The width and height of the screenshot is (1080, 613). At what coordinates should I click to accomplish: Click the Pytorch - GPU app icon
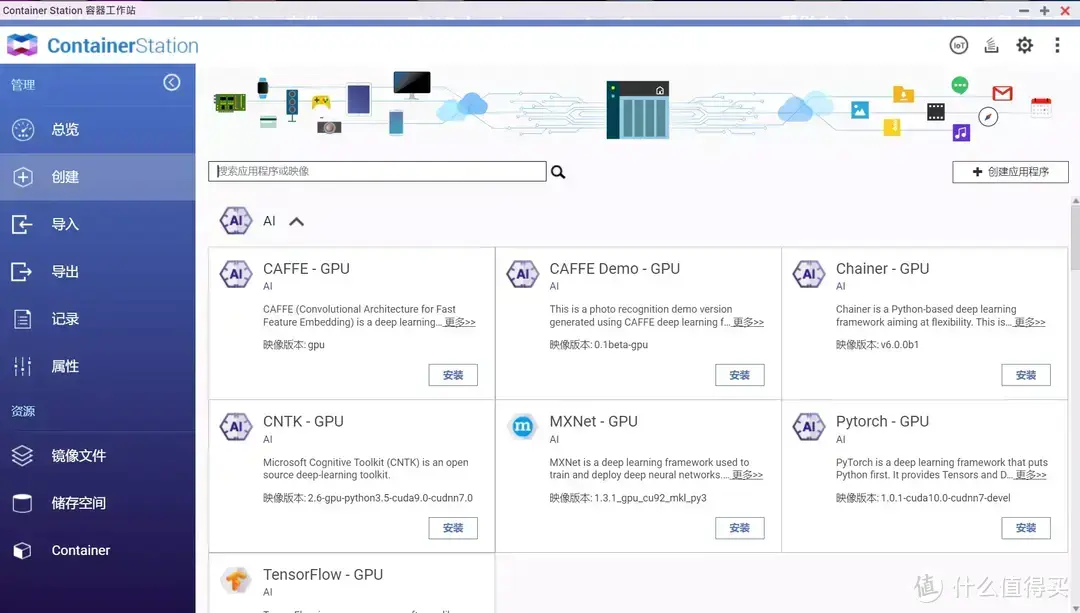click(x=809, y=427)
